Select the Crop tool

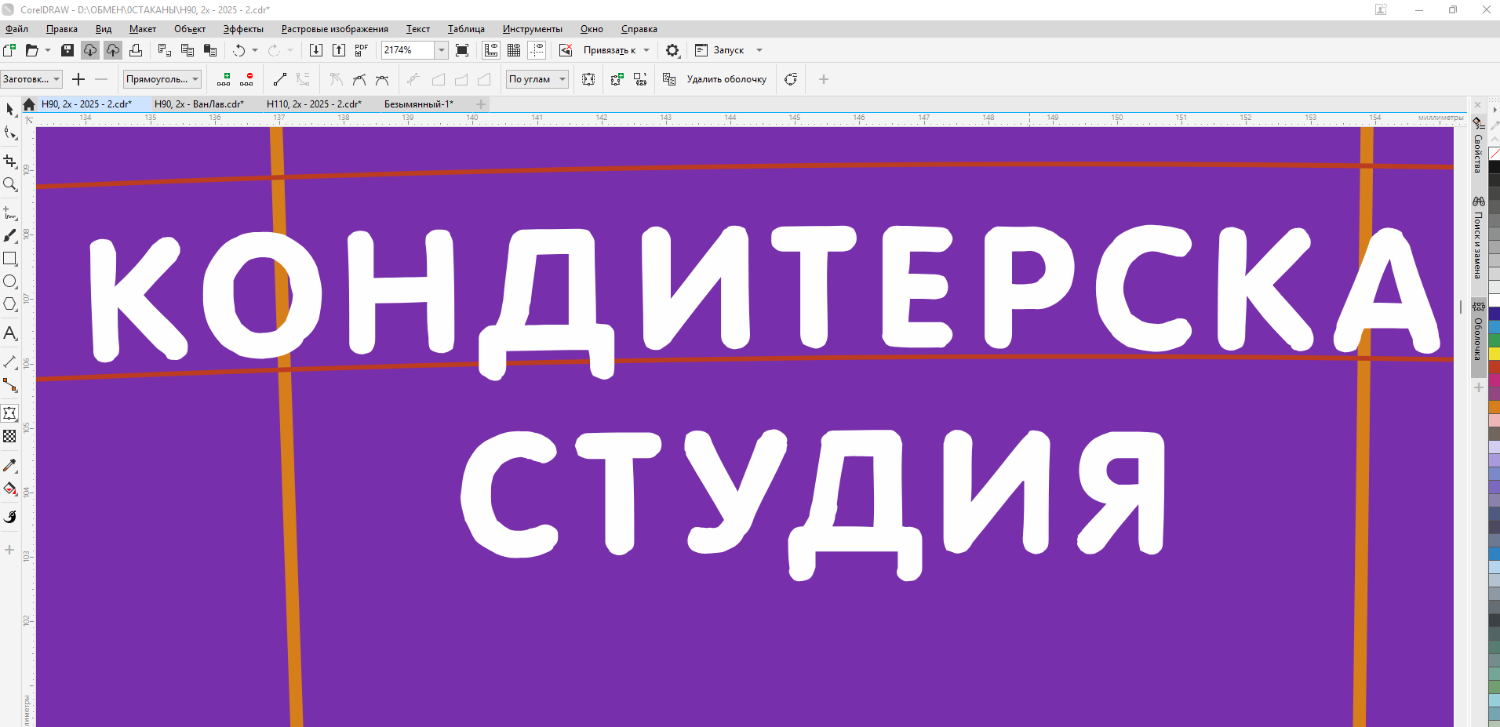(x=10, y=161)
